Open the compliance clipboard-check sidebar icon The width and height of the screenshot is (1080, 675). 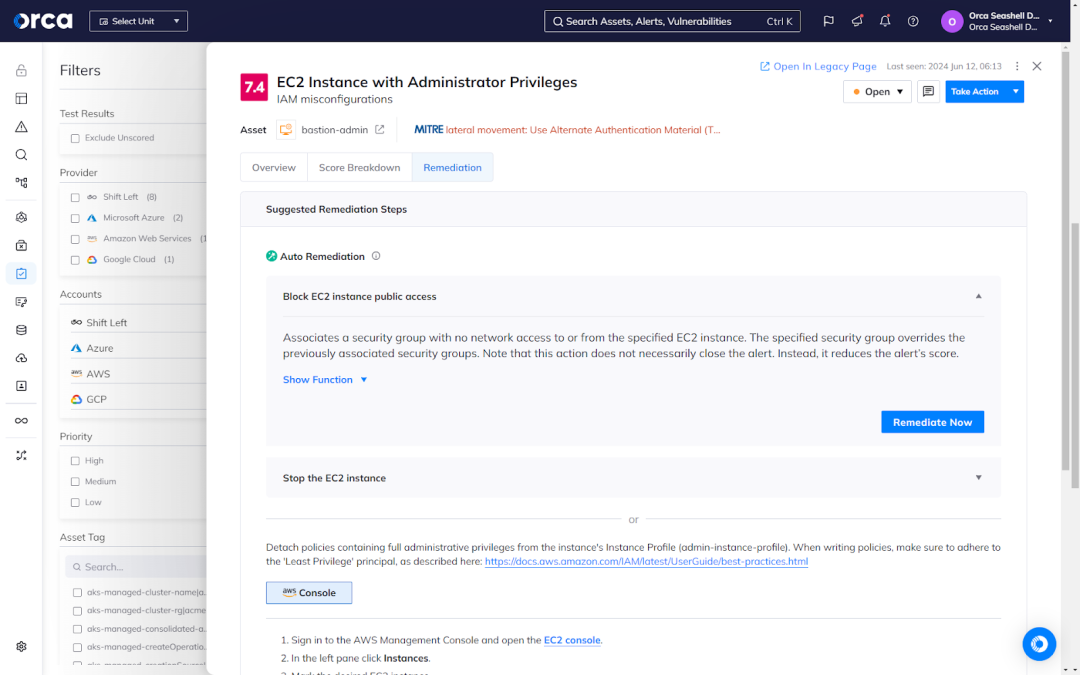pos(21,273)
